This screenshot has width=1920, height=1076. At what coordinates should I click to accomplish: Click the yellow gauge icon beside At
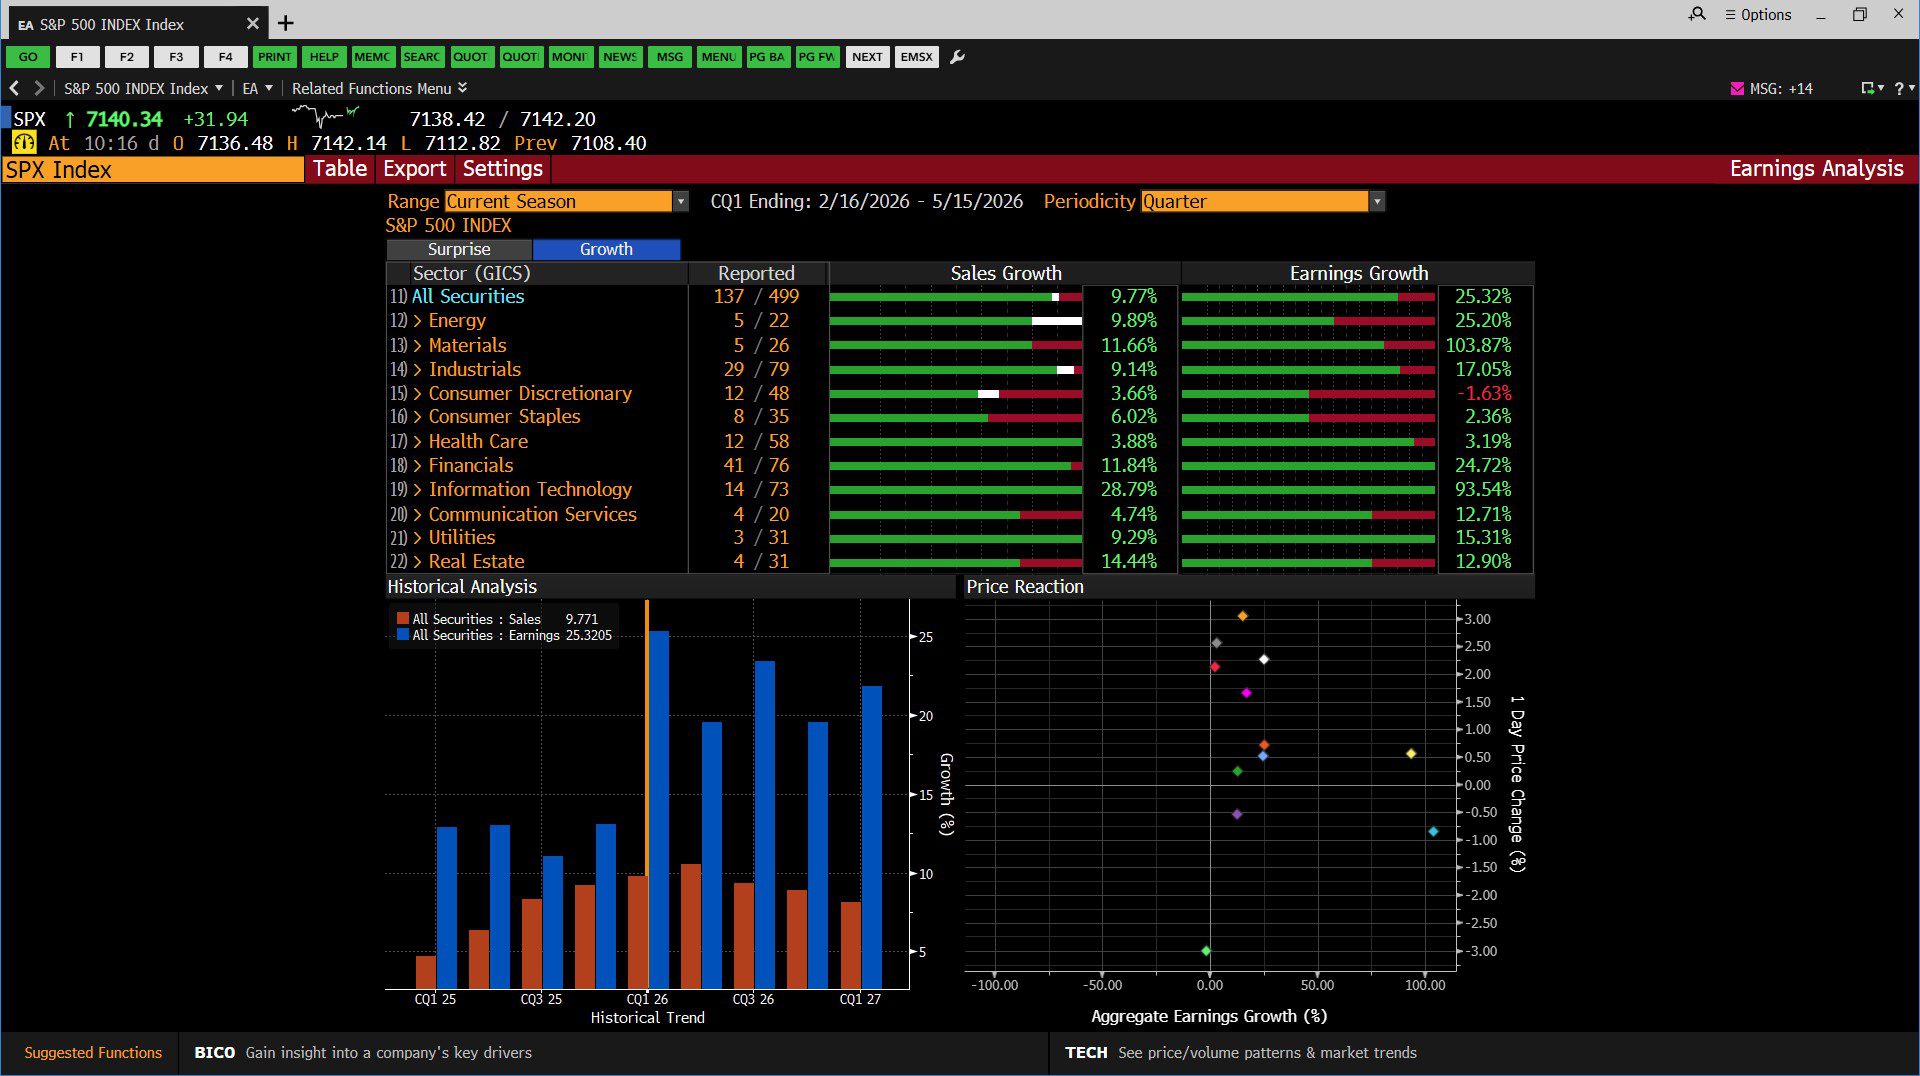[x=24, y=143]
